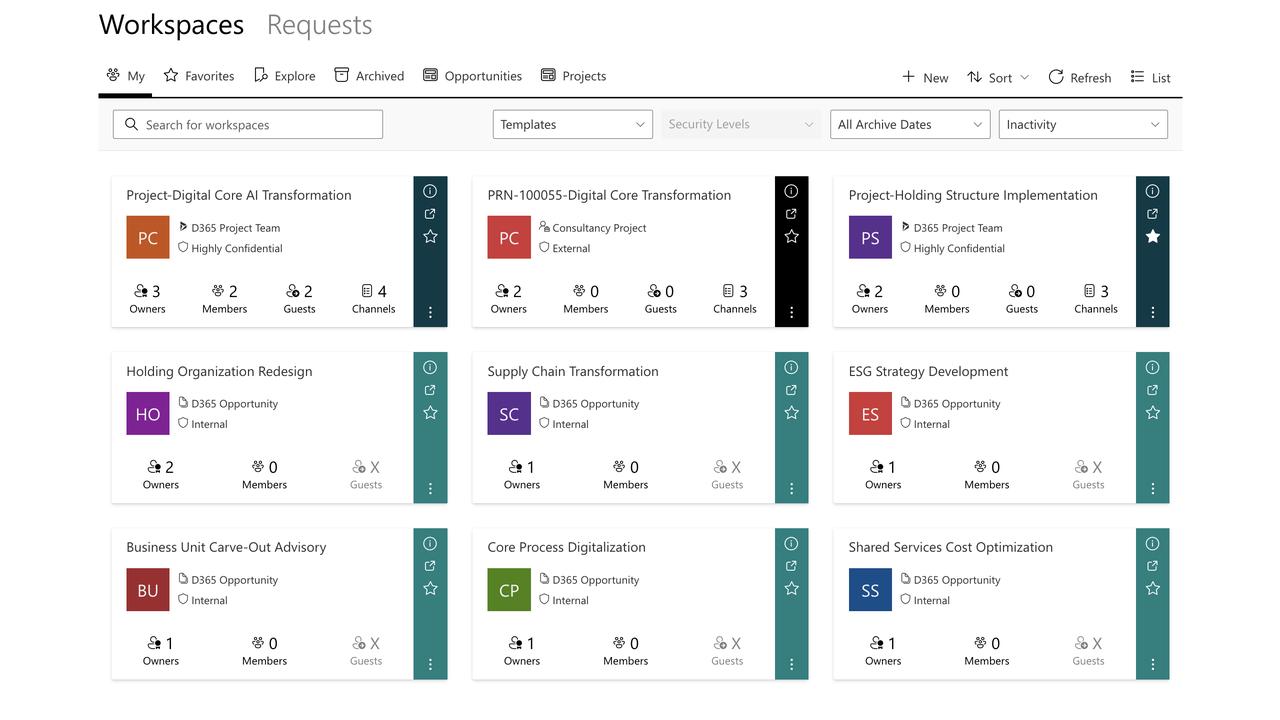Unfavorite Project-Holding Structure Implementation star
The image size is (1280, 720).
pyautogui.click(x=1152, y=237)
